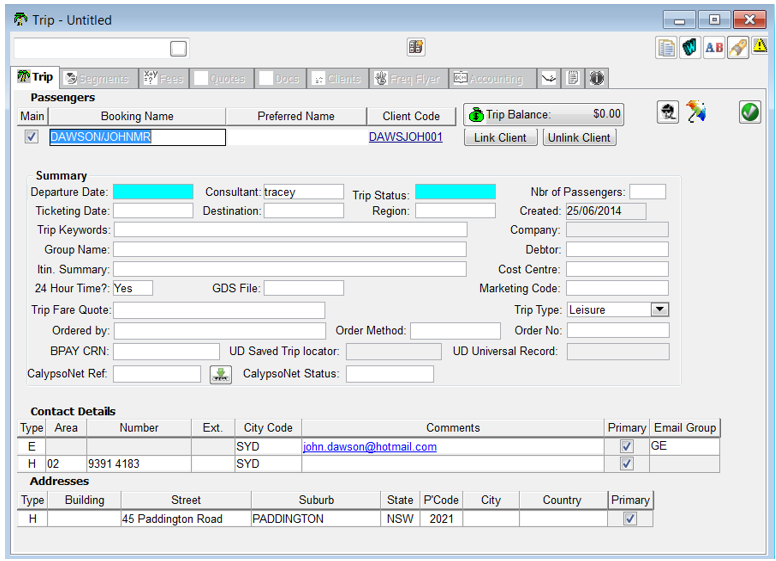Click the cyan Departure Date field

(x=153, y=192)
